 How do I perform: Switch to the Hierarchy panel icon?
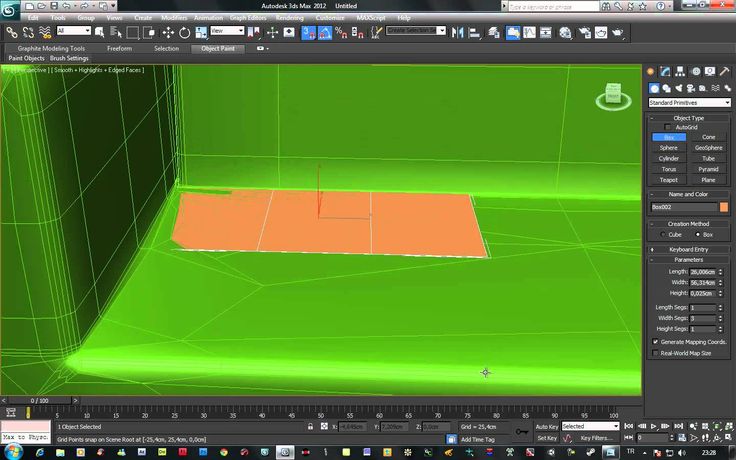679,72
